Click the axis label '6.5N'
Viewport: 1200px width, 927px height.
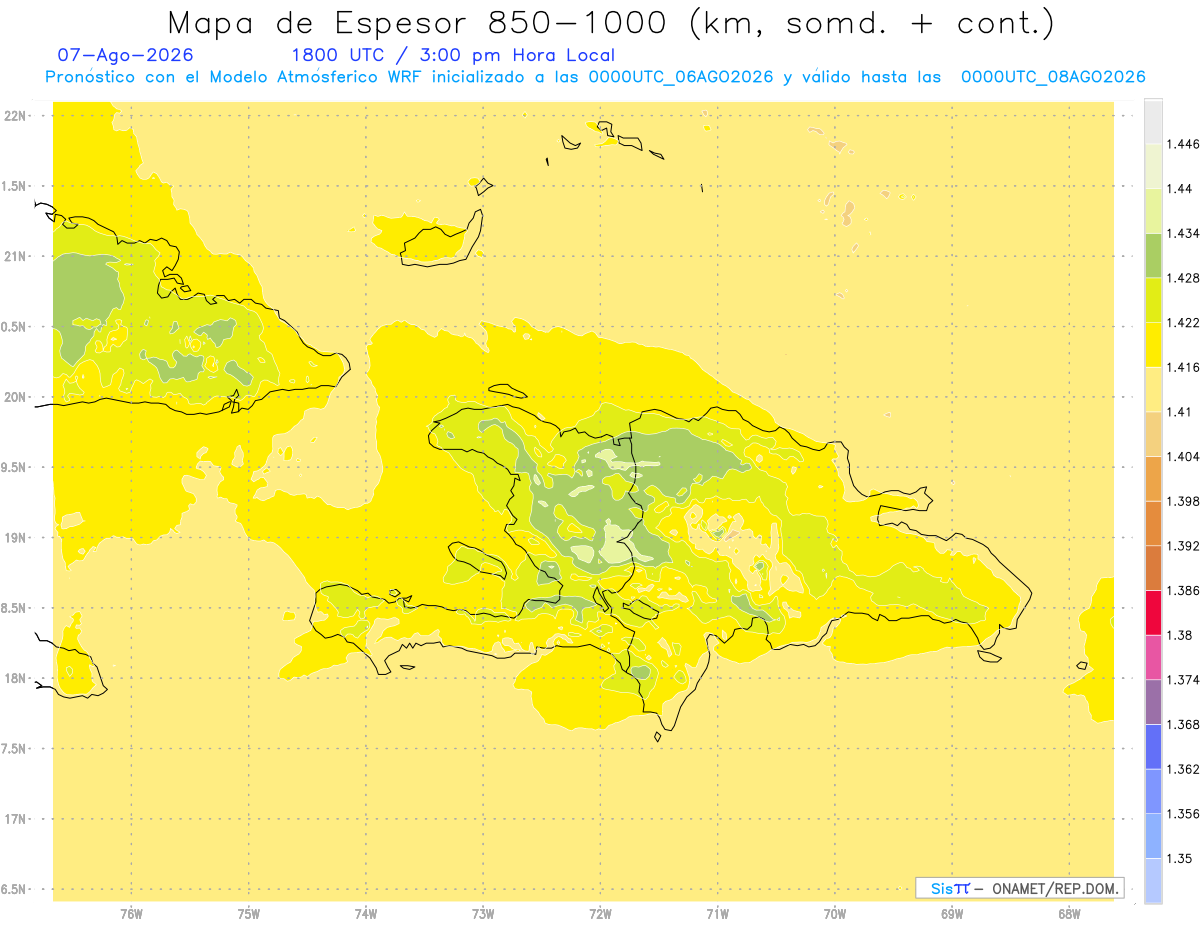point(14,889)
